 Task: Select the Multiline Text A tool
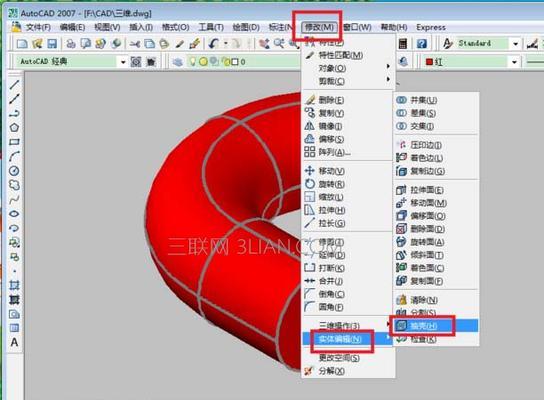14,342
